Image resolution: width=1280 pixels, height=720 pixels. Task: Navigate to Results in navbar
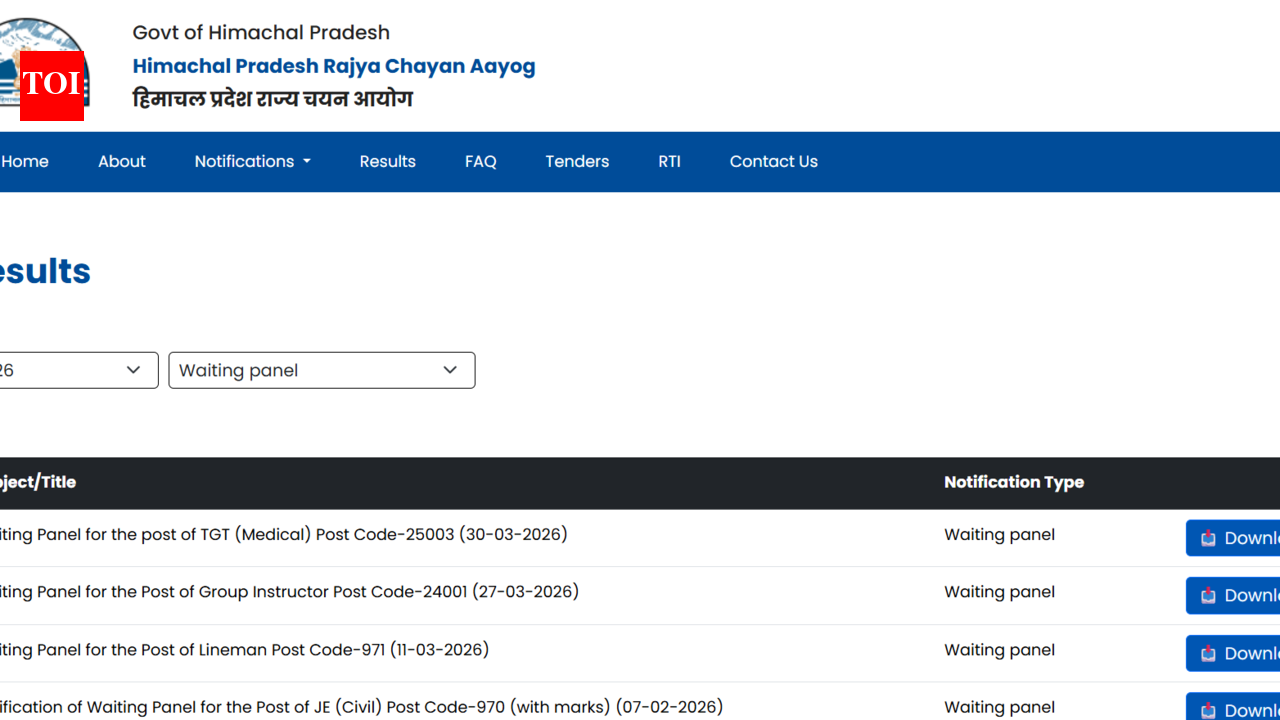point(387,161)
